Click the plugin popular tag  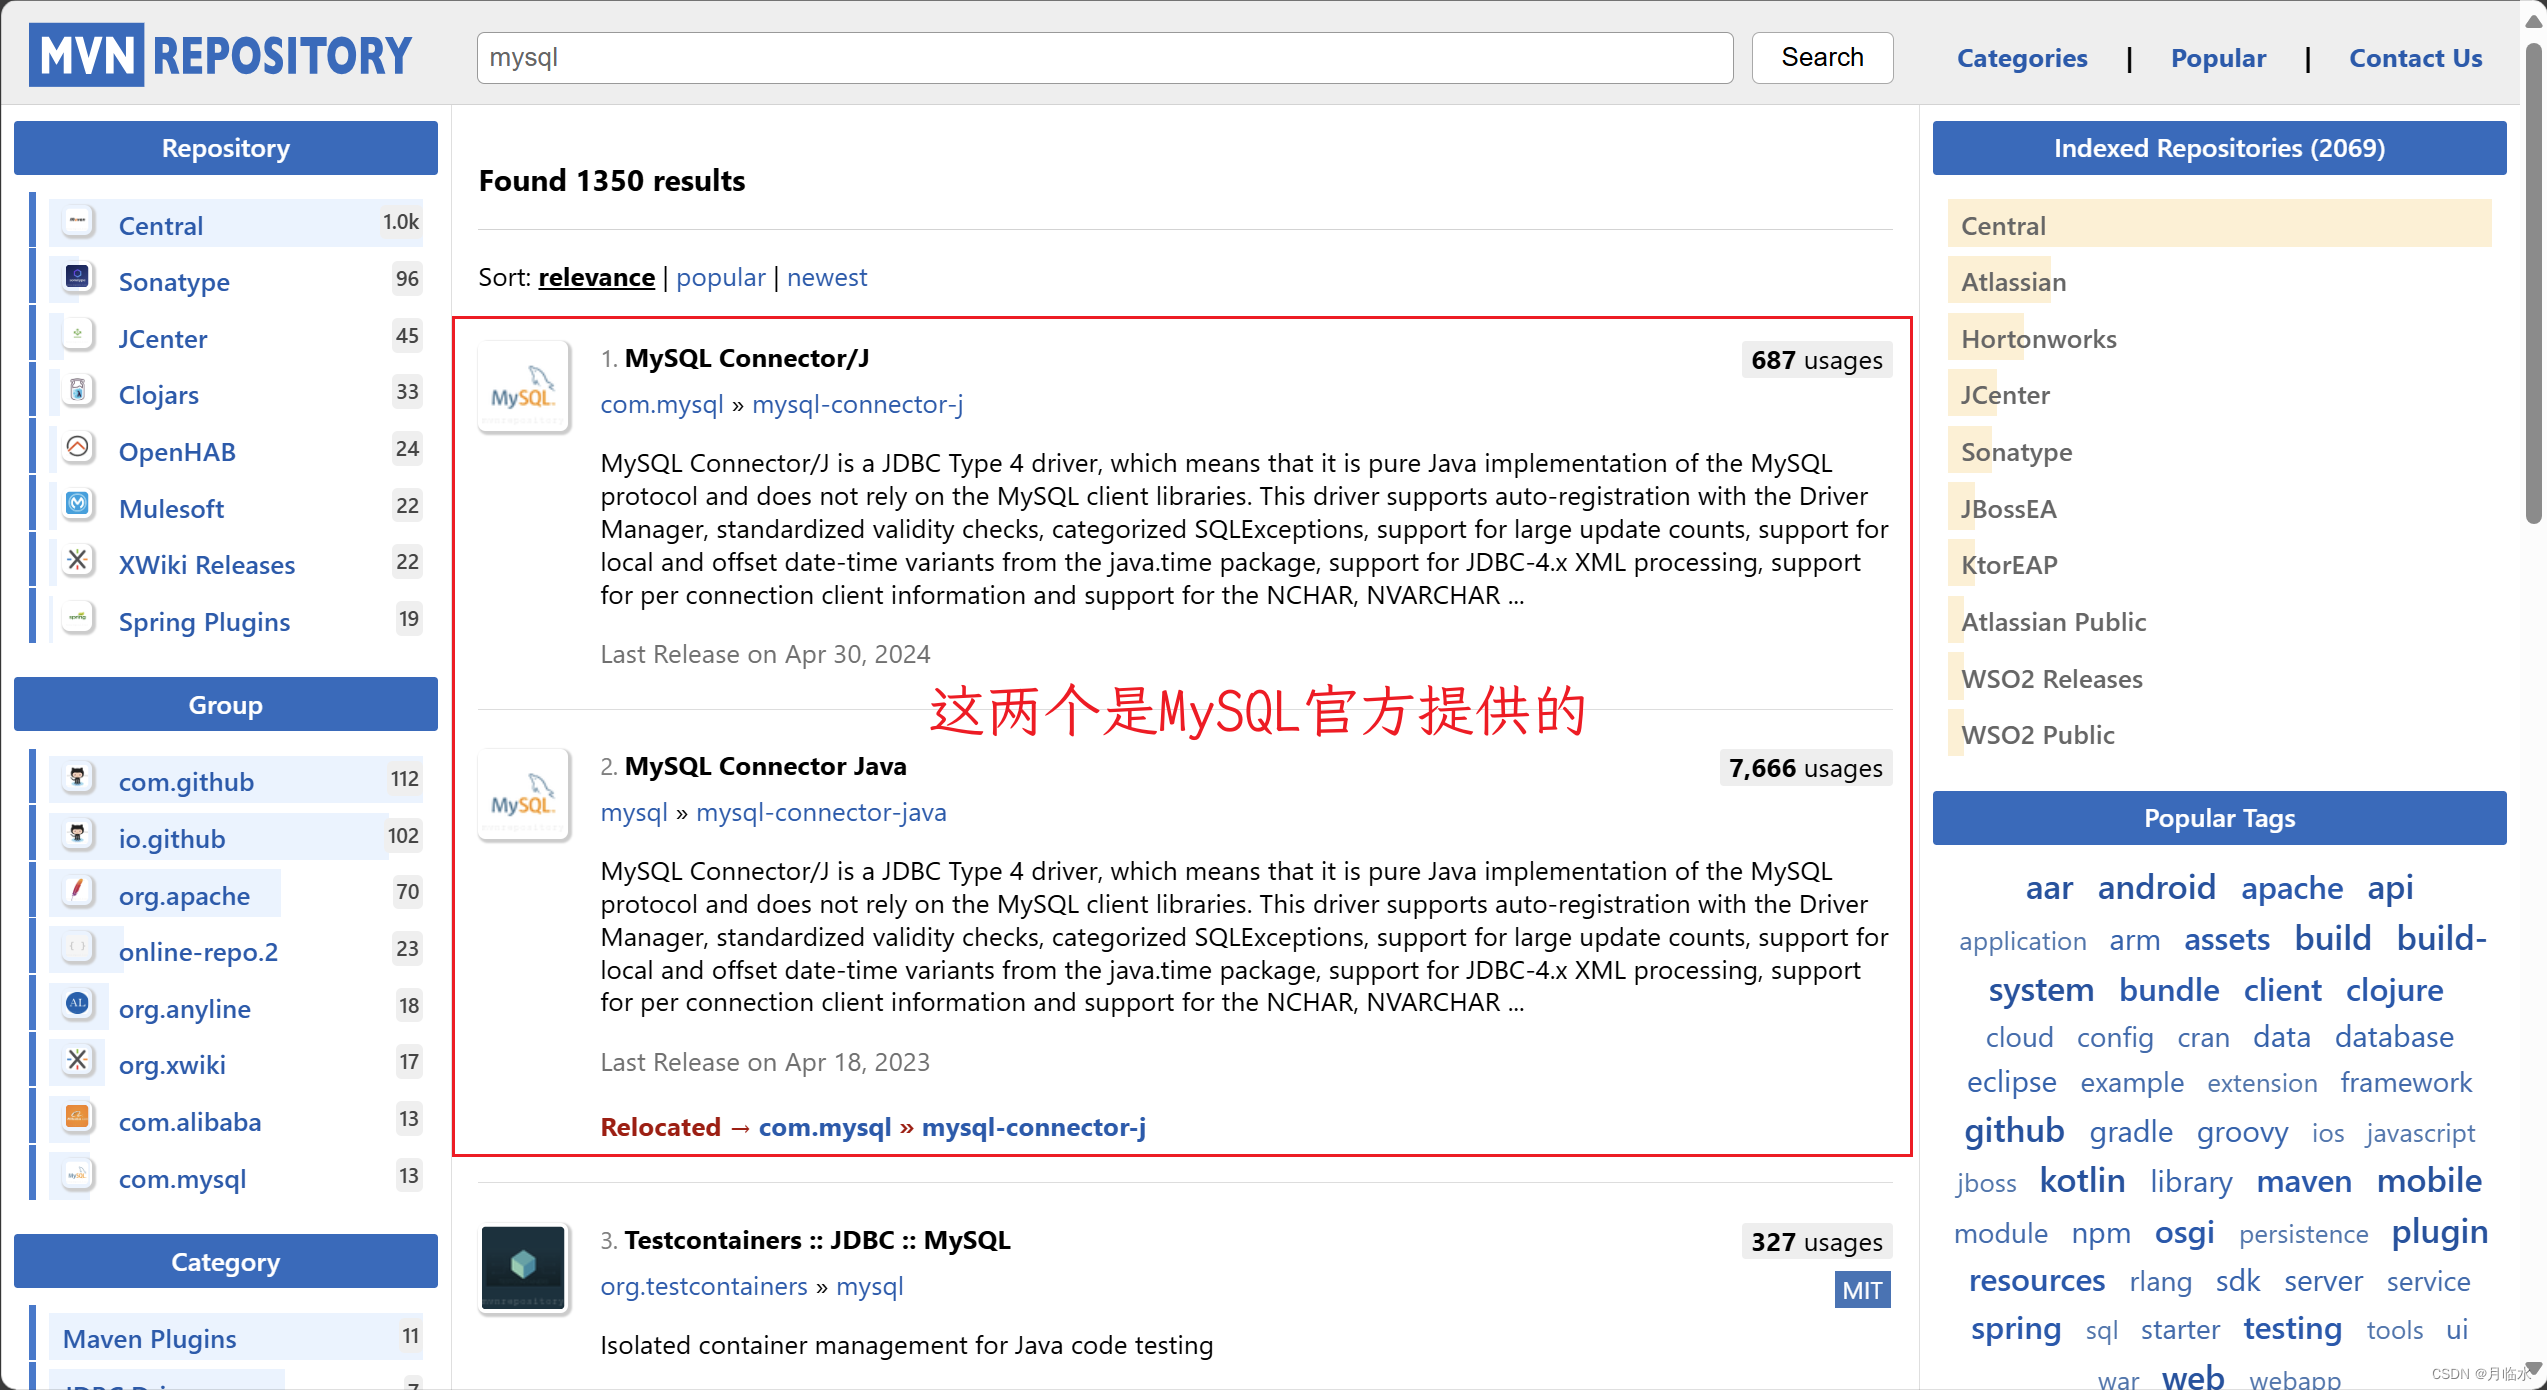click(x=2440, y=1232)
